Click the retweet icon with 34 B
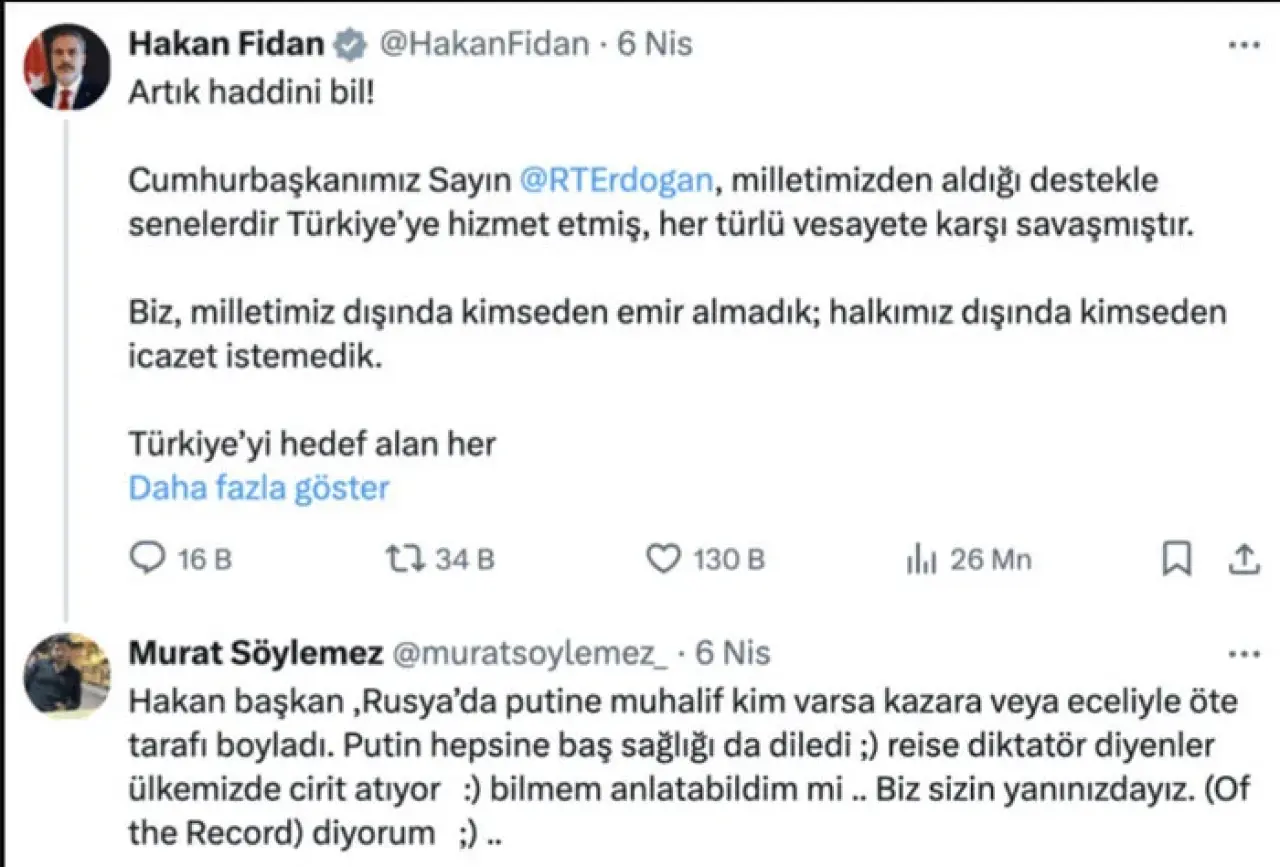1280x867 pixels. coord(407,559)
